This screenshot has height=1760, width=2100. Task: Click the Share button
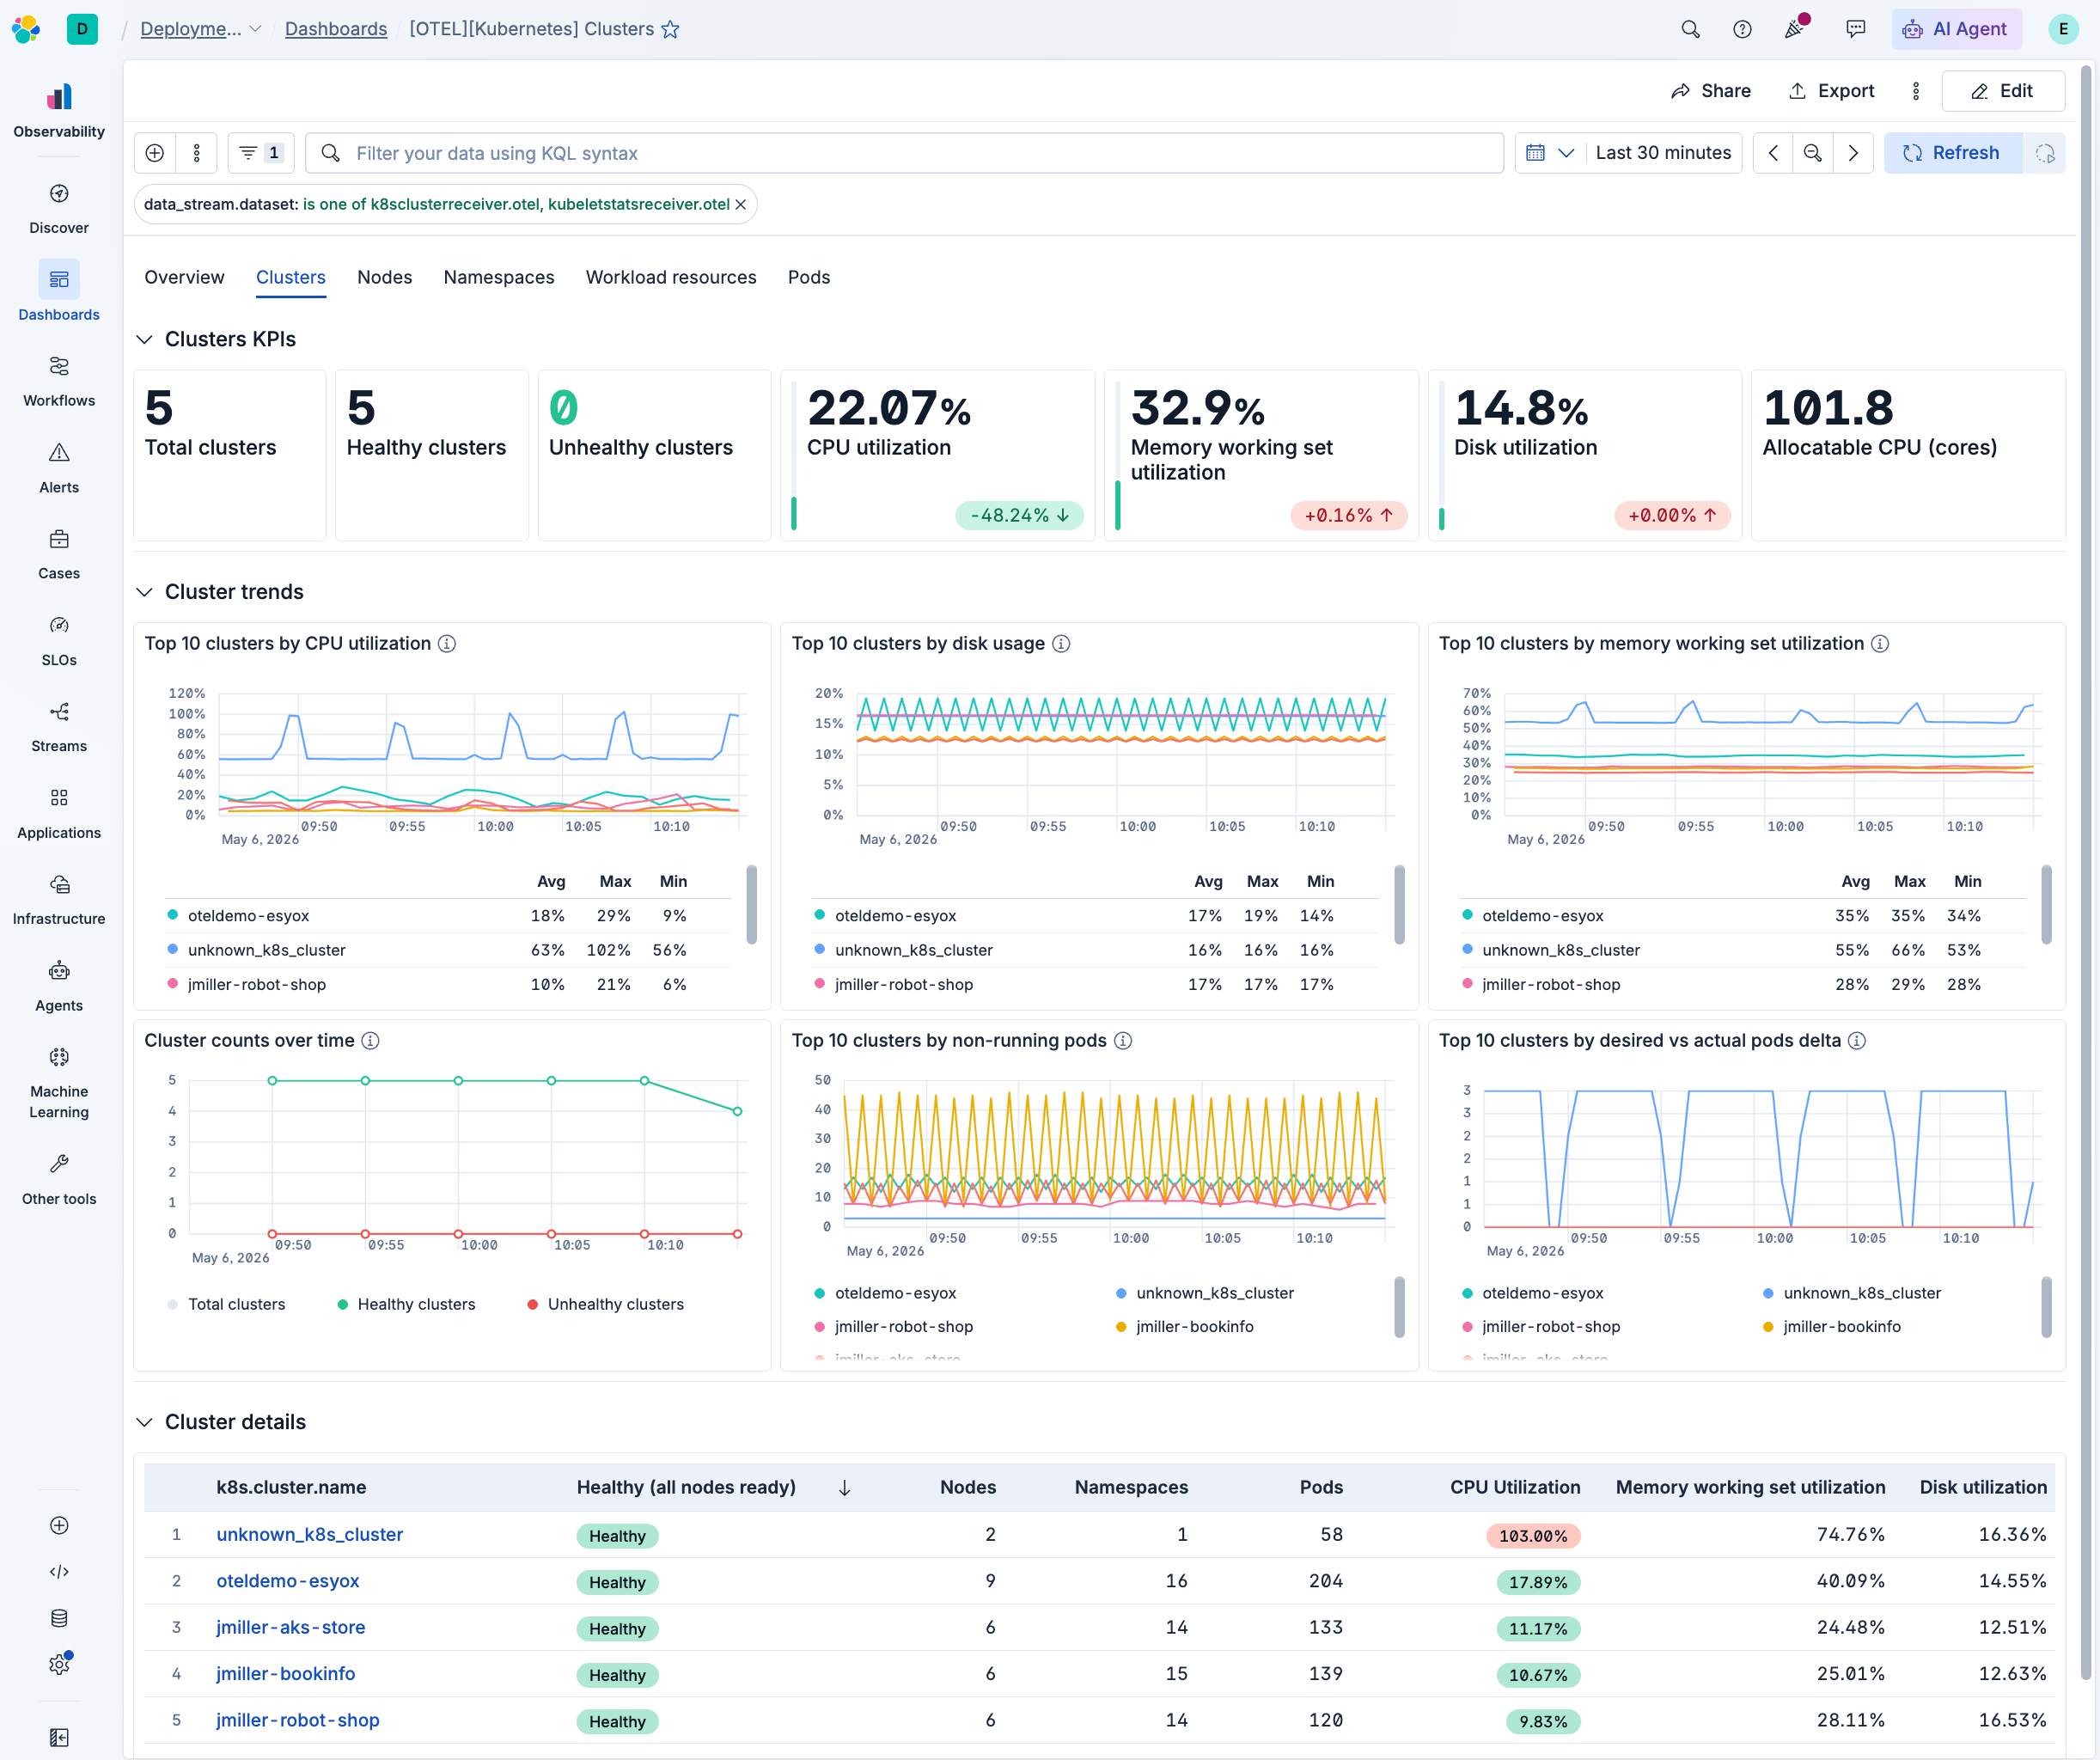coord(1711,91)
